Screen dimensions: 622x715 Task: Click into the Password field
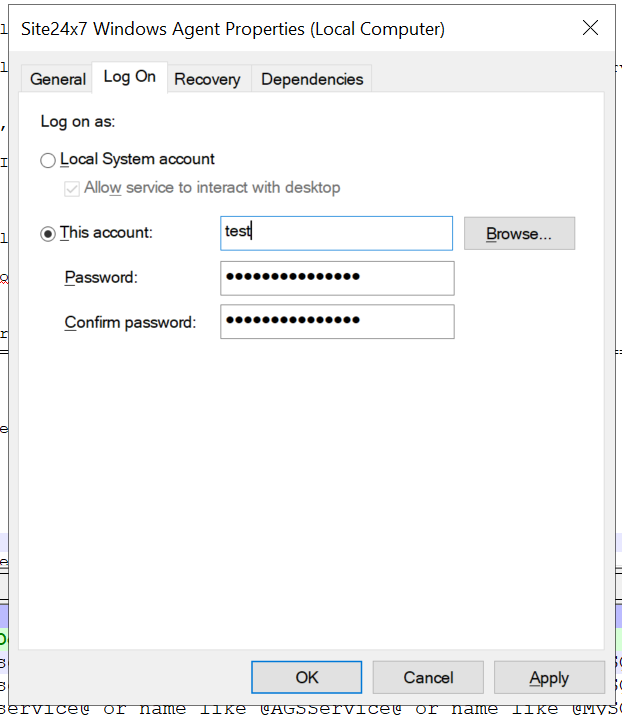point(337,278)
